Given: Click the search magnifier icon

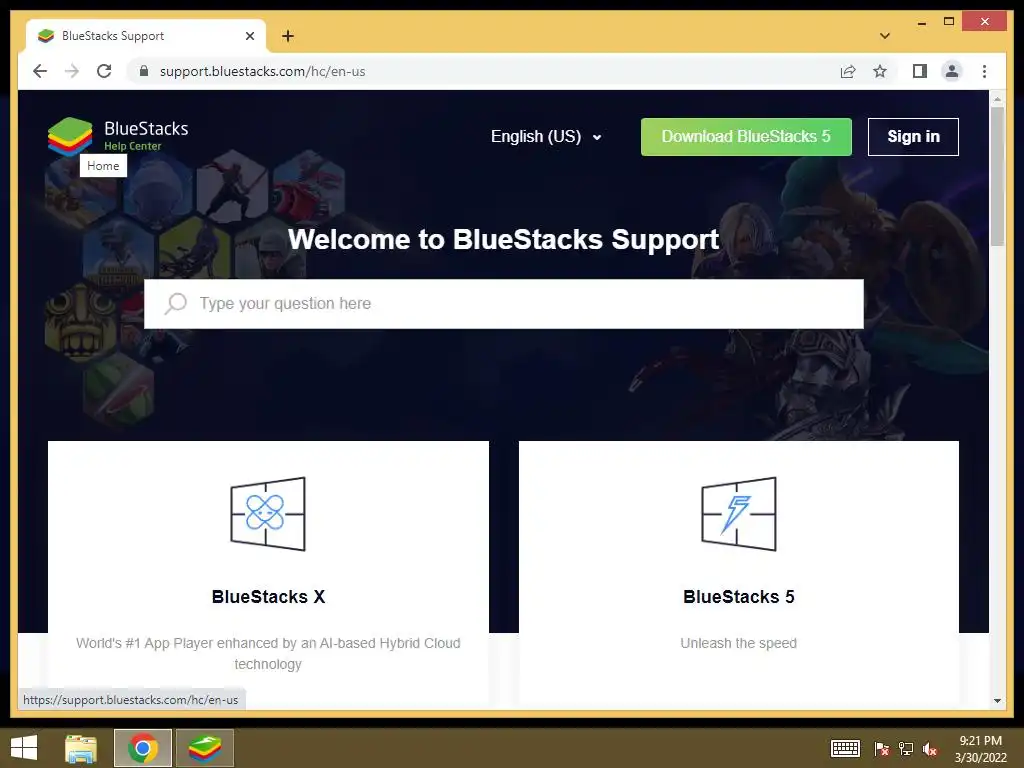Looking at the screenshot, I should pos(176,303).
